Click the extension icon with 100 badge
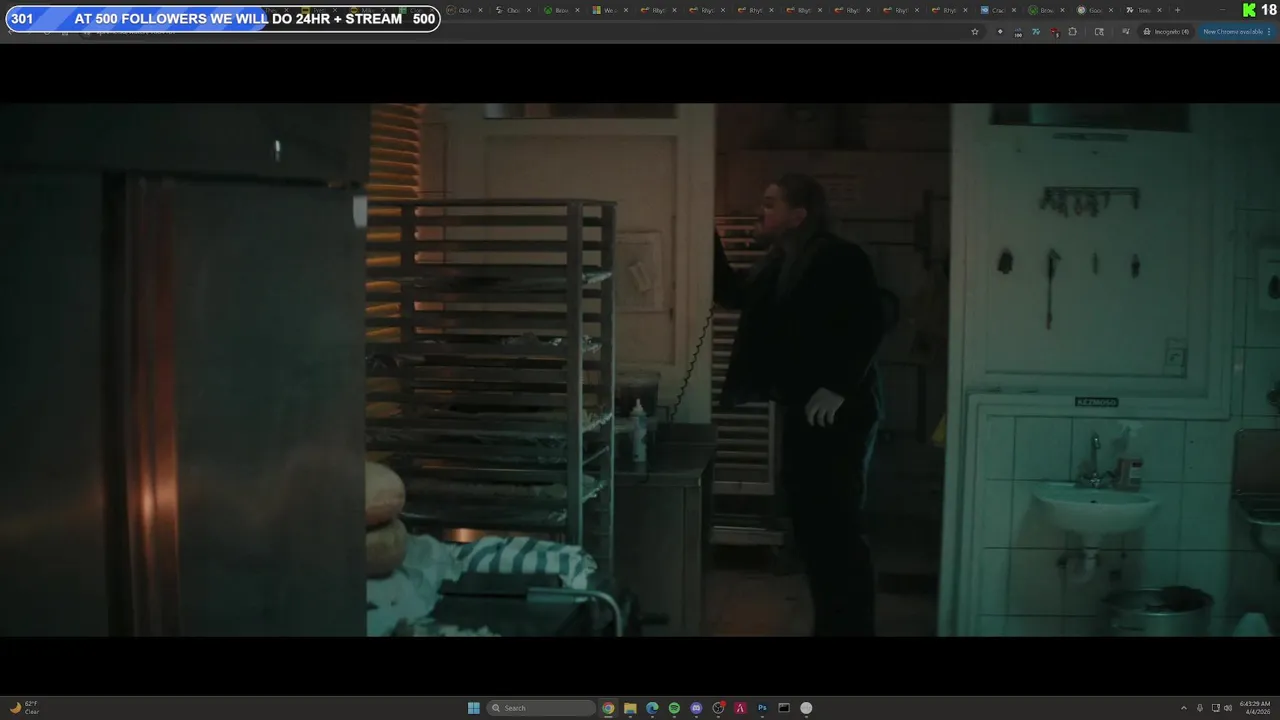The image size is (1280, 720). 1018,32
